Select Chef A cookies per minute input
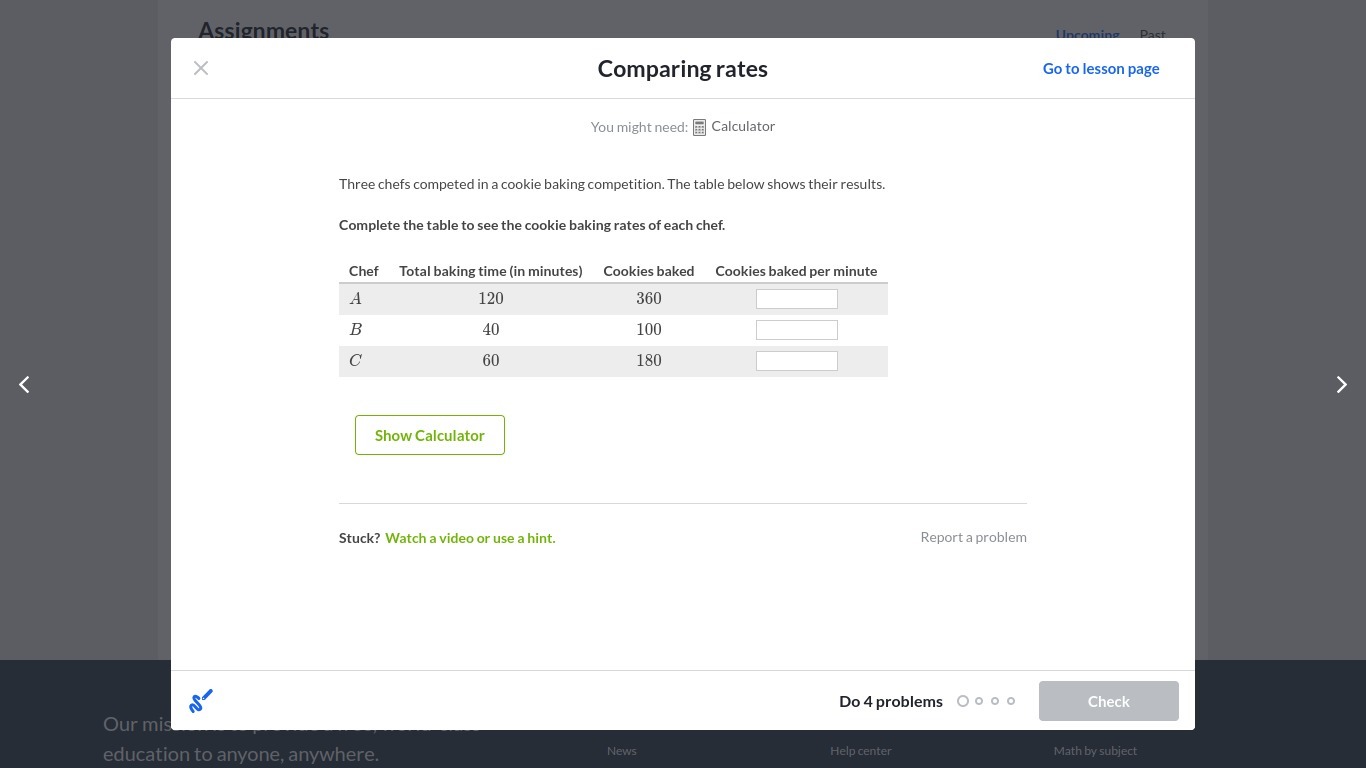Viewport: 1366px width, 768px height. click(x=797, y=299)
